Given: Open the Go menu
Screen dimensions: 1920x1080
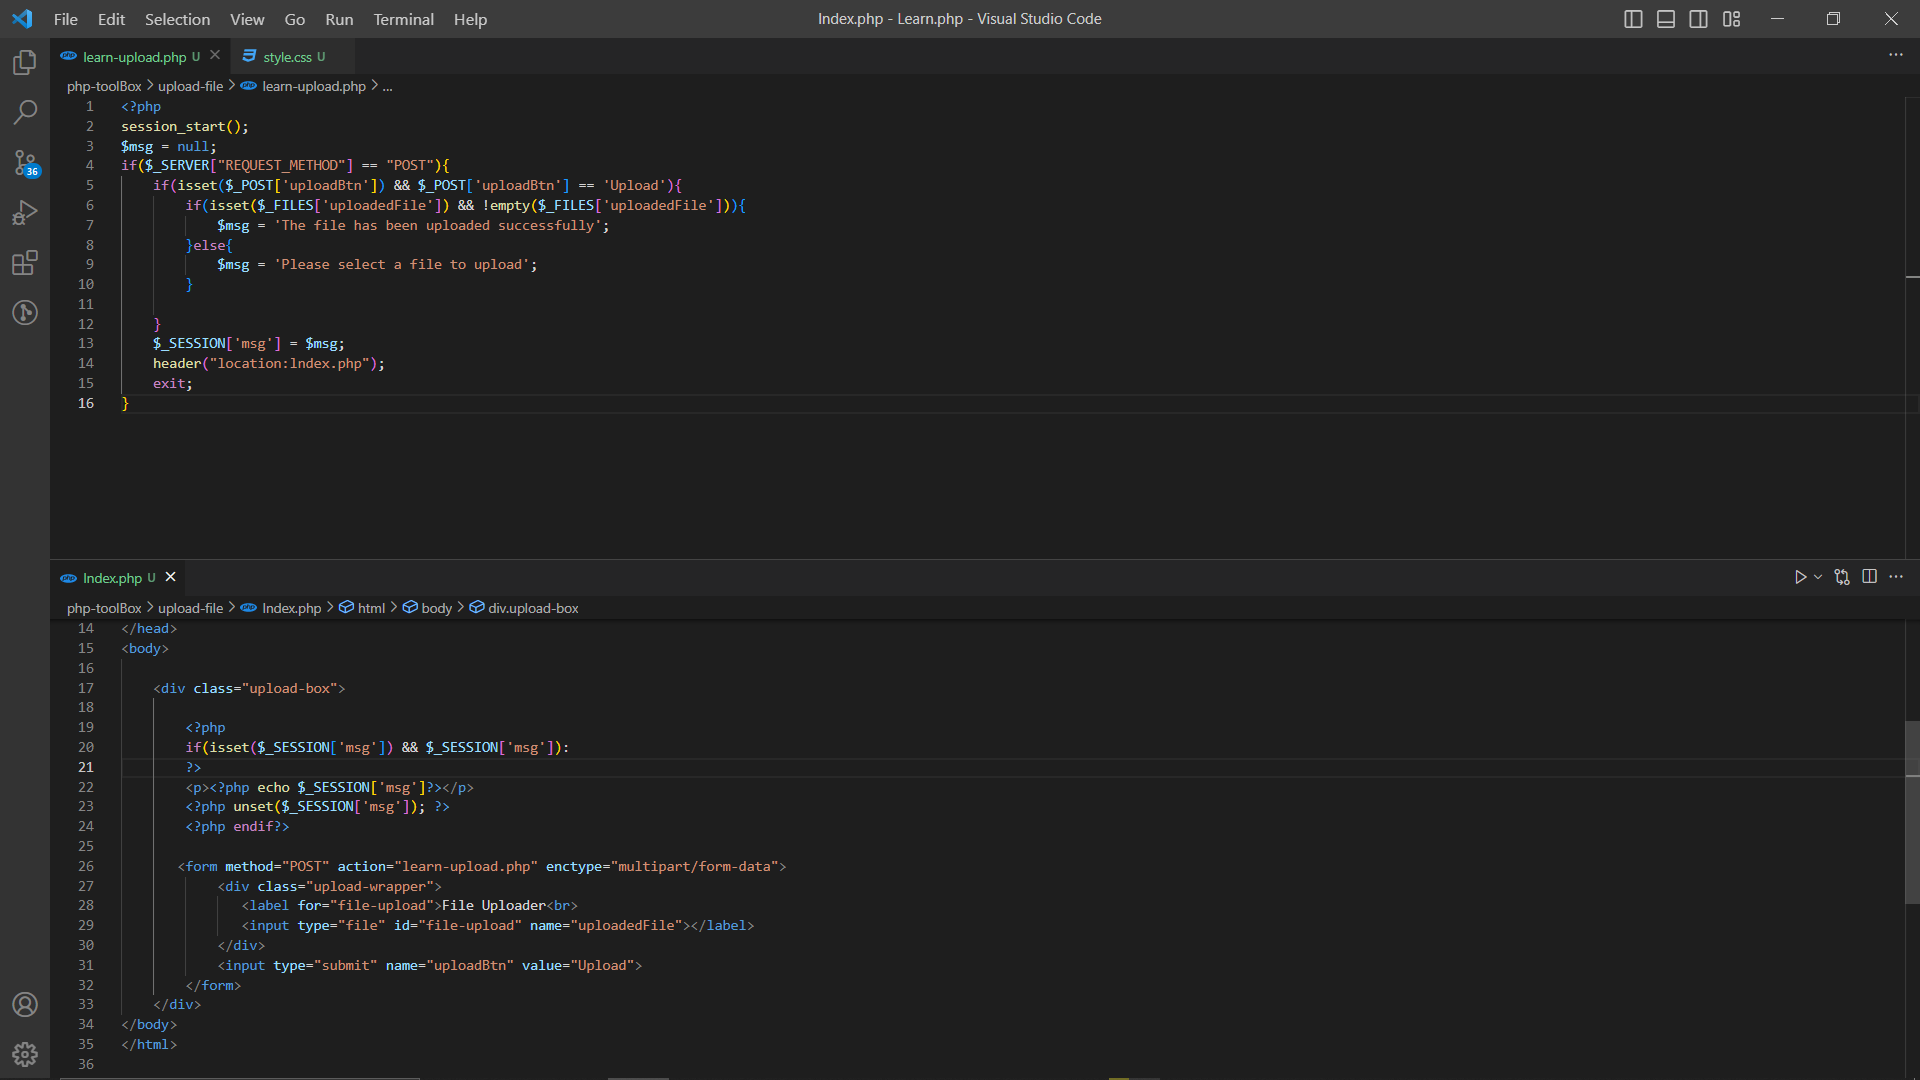Looking at the screenshot, I should click(295, 19).
